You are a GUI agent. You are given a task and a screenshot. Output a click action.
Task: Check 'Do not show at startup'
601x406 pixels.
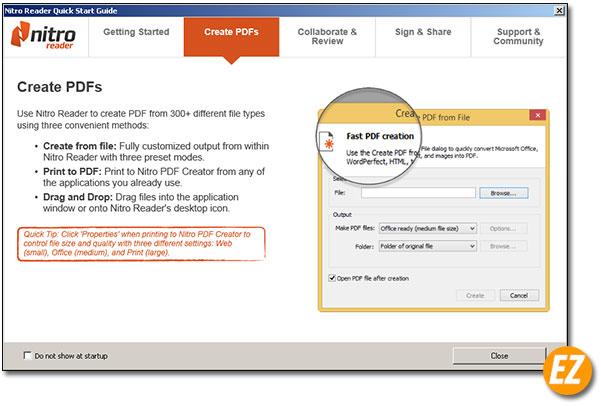pyautogui.click(x=27, y=355)
